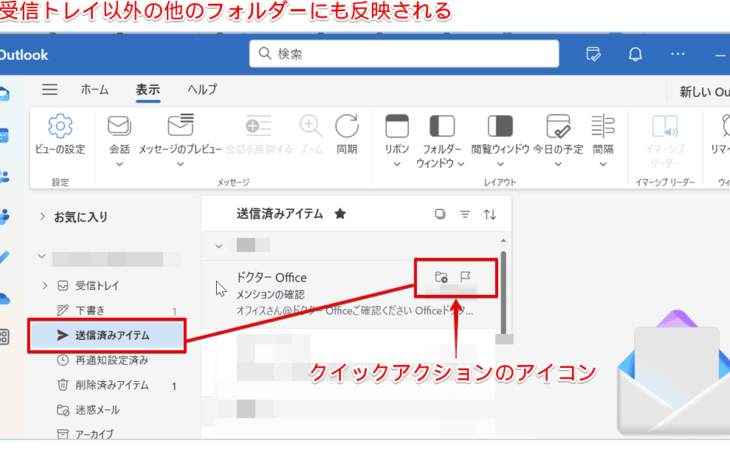Expand the 受信トレイ folder chevron

click(x=44, y=286)
